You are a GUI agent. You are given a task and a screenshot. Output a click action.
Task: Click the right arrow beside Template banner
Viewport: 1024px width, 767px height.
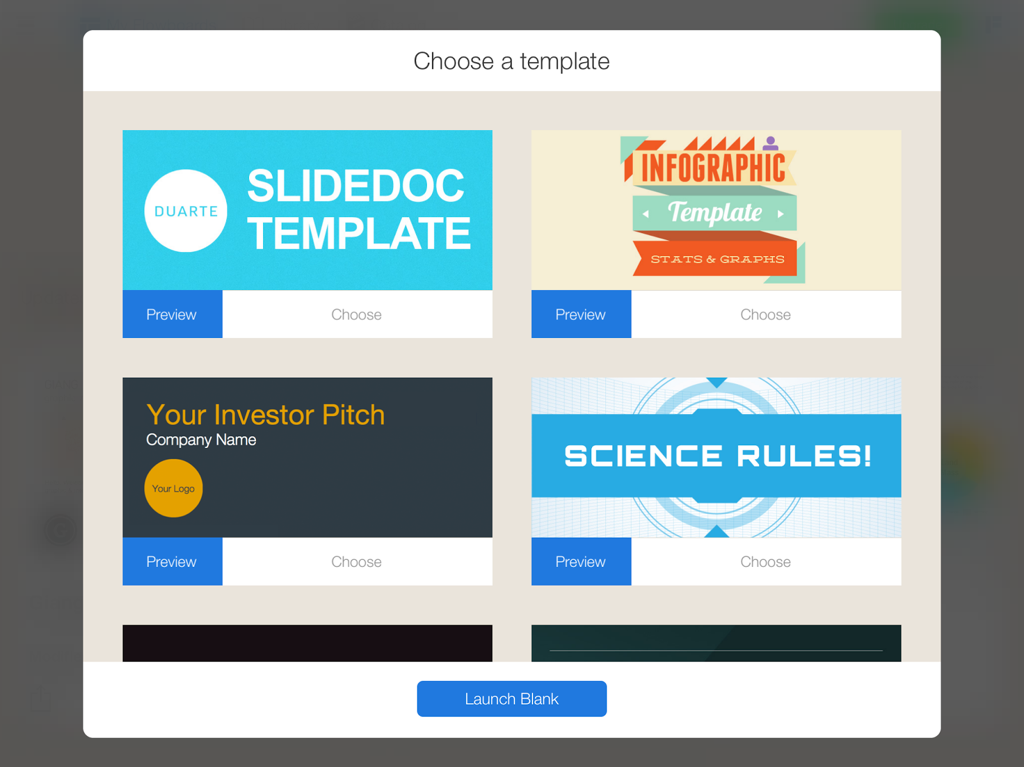781,214
